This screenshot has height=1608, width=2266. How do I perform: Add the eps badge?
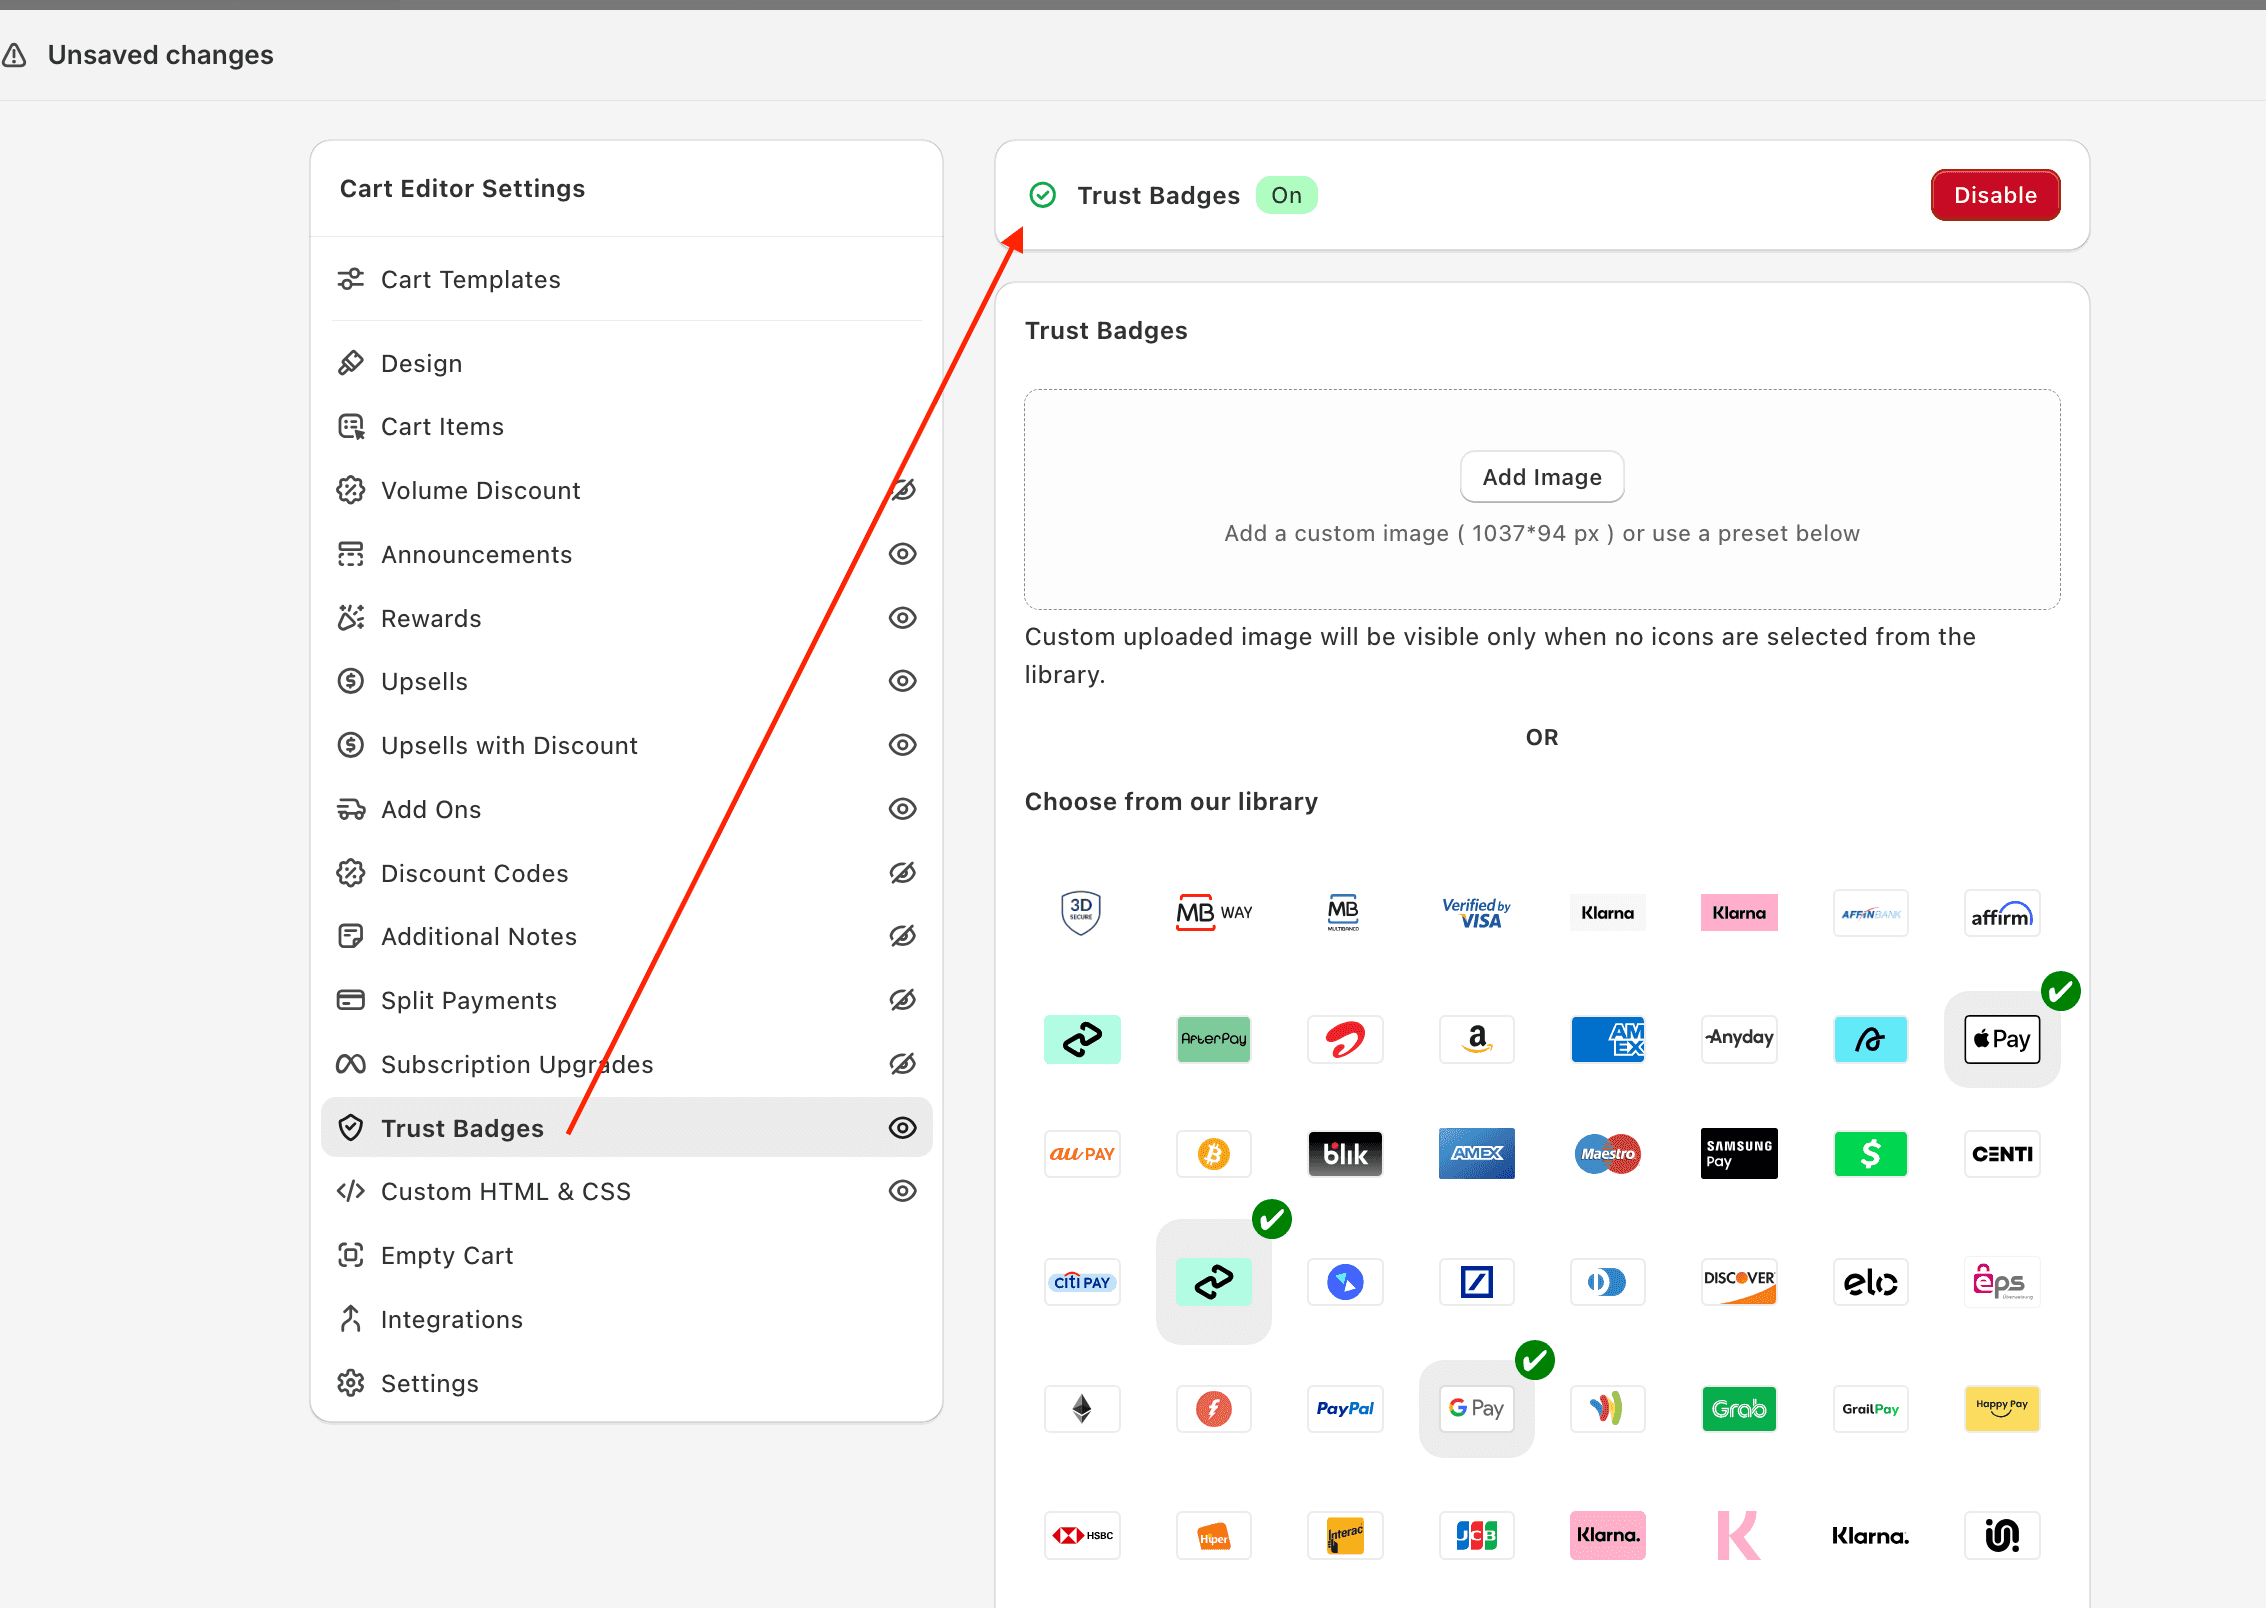coord(2002,1282)
